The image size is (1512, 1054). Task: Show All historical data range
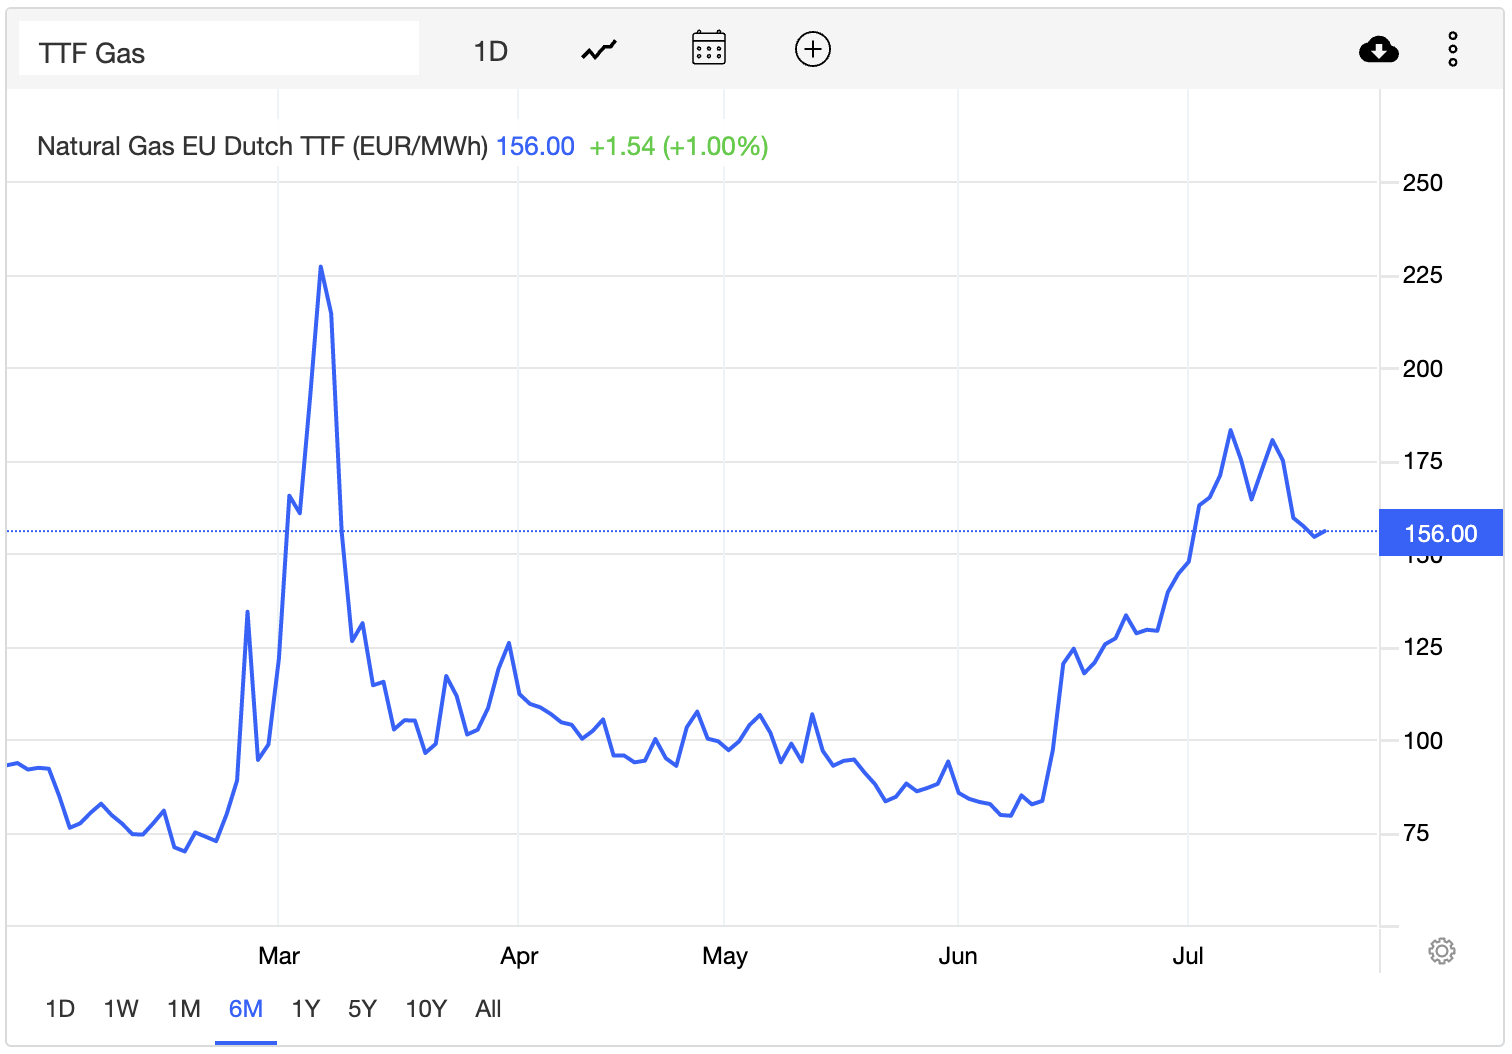pyautogui.click(x=488, y=1009)
